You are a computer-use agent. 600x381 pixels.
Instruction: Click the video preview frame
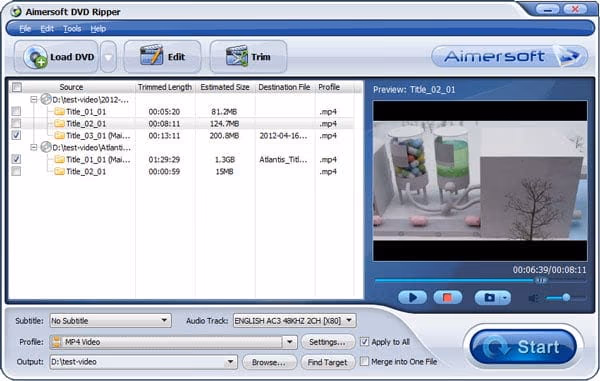tap(480, 181)
